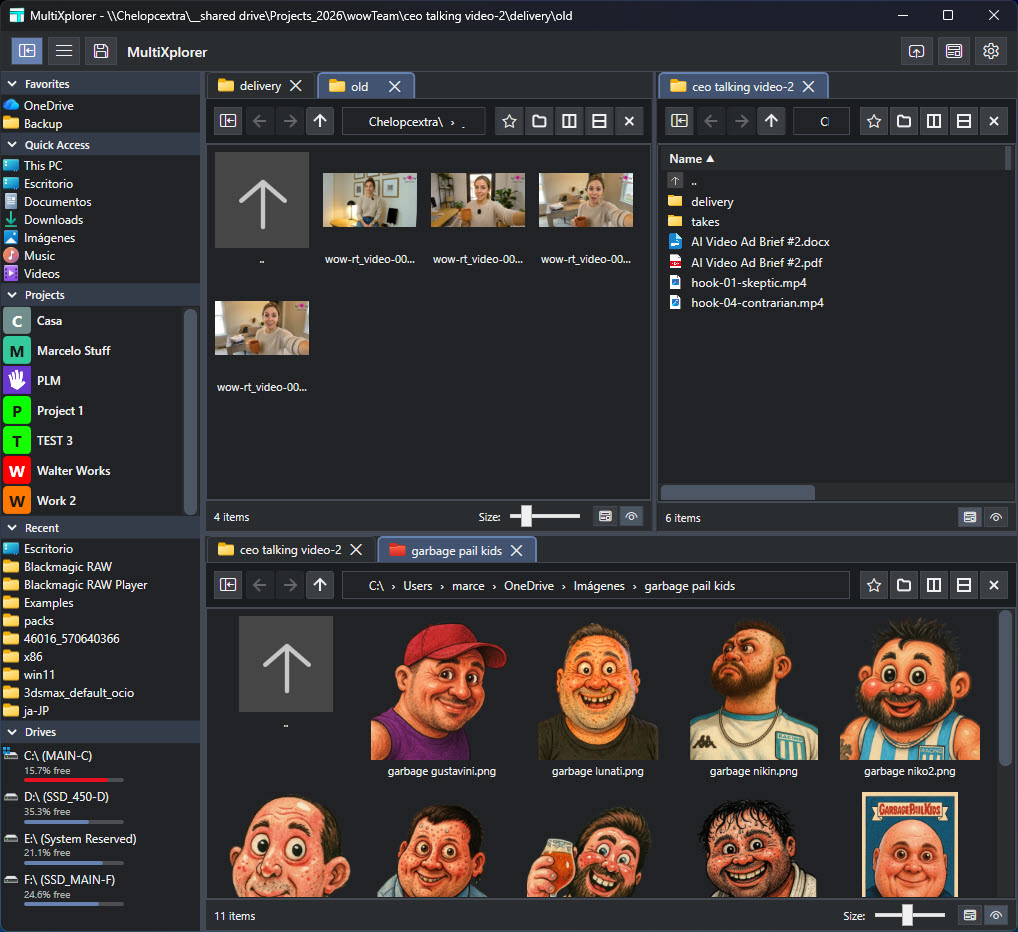Viewport: 1018px width, 932px height.
Task: Toggle preview eye in top-right status bar
Action: click(996, 517)
